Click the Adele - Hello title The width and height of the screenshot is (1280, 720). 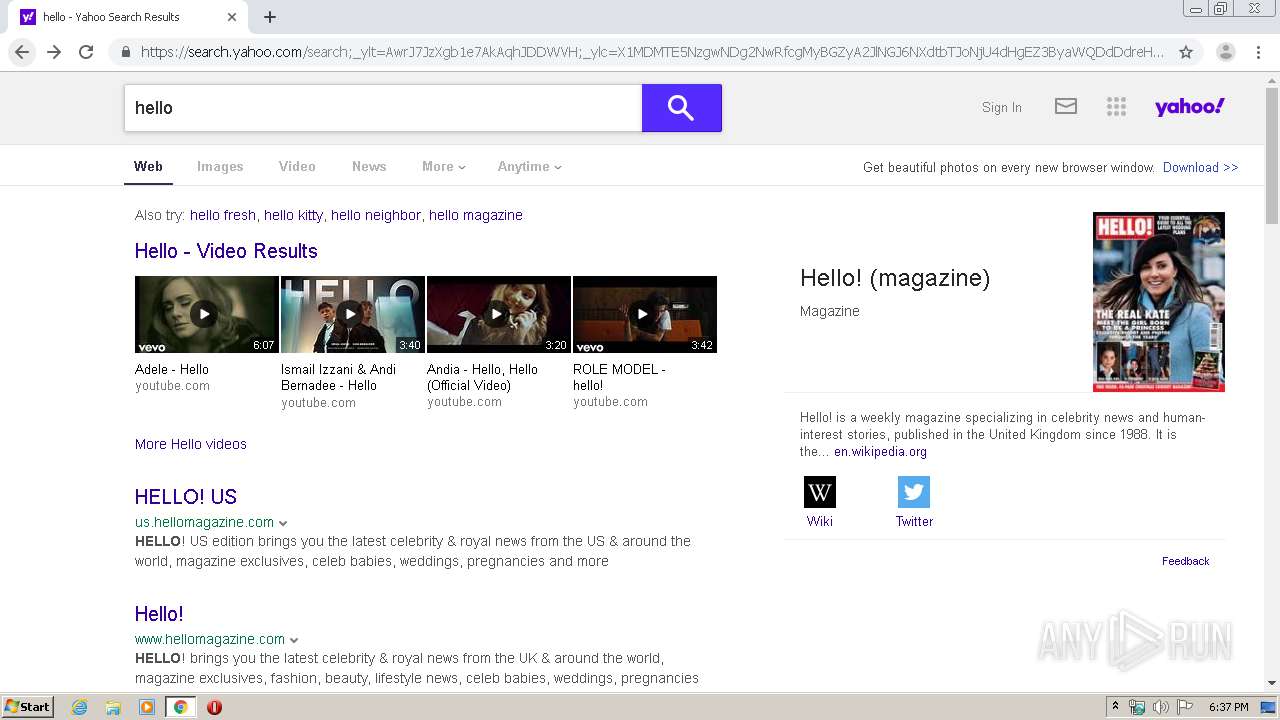pyautogui.click(x=172, y=369)
